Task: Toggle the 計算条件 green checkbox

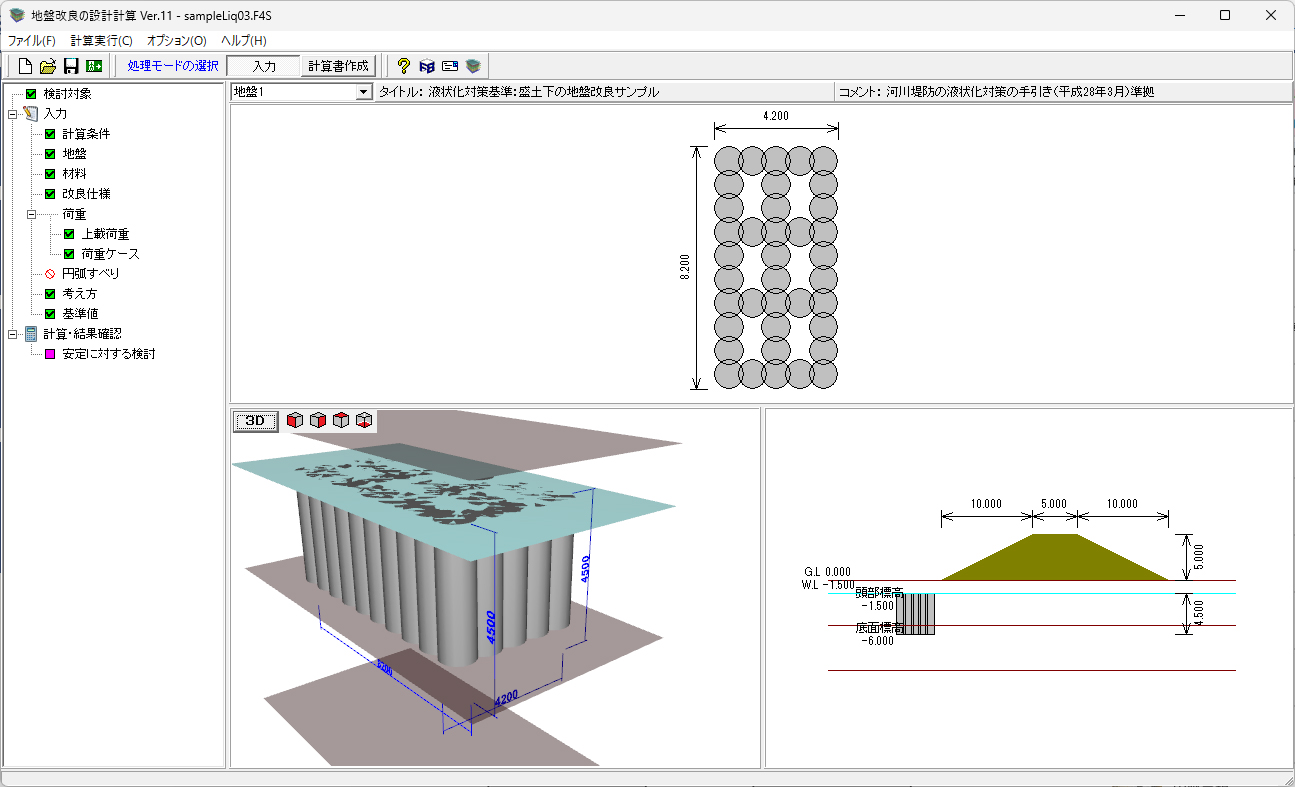Action: point(50,134)
